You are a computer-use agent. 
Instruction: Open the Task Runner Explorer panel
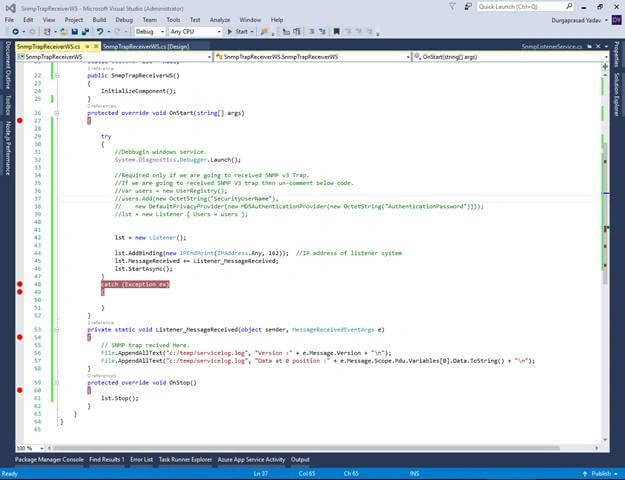(x=185, y=460)
